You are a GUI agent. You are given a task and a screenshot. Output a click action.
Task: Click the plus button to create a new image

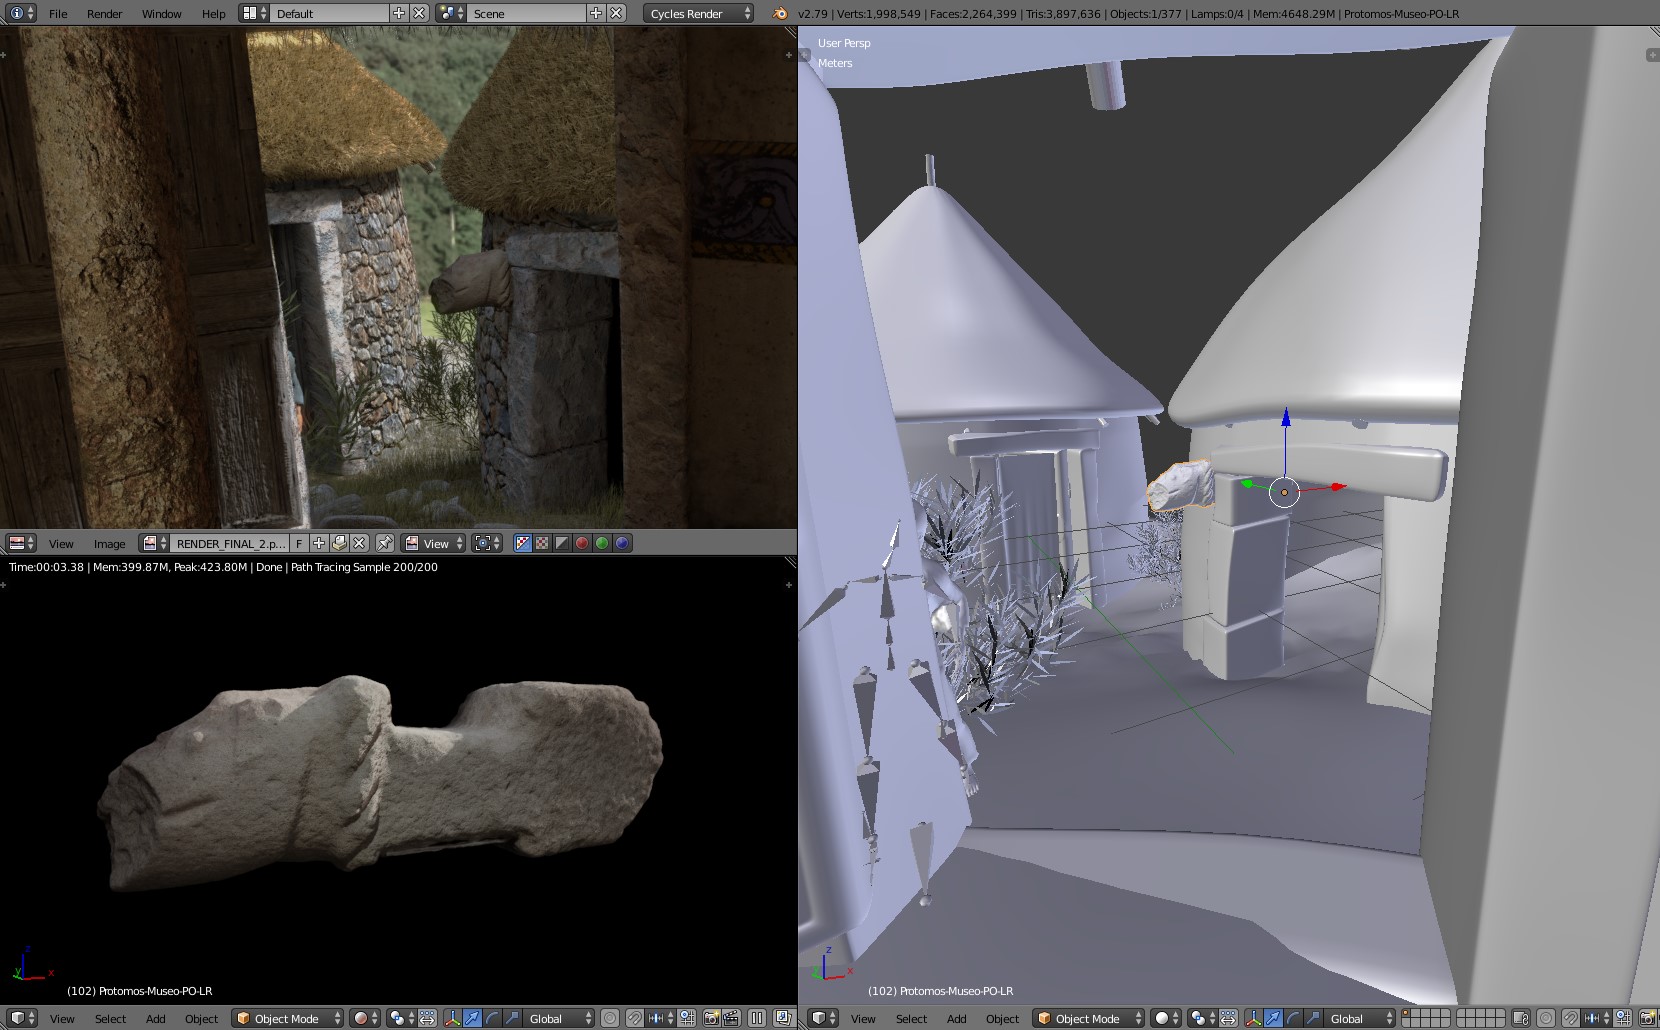(x=318, y=543)
